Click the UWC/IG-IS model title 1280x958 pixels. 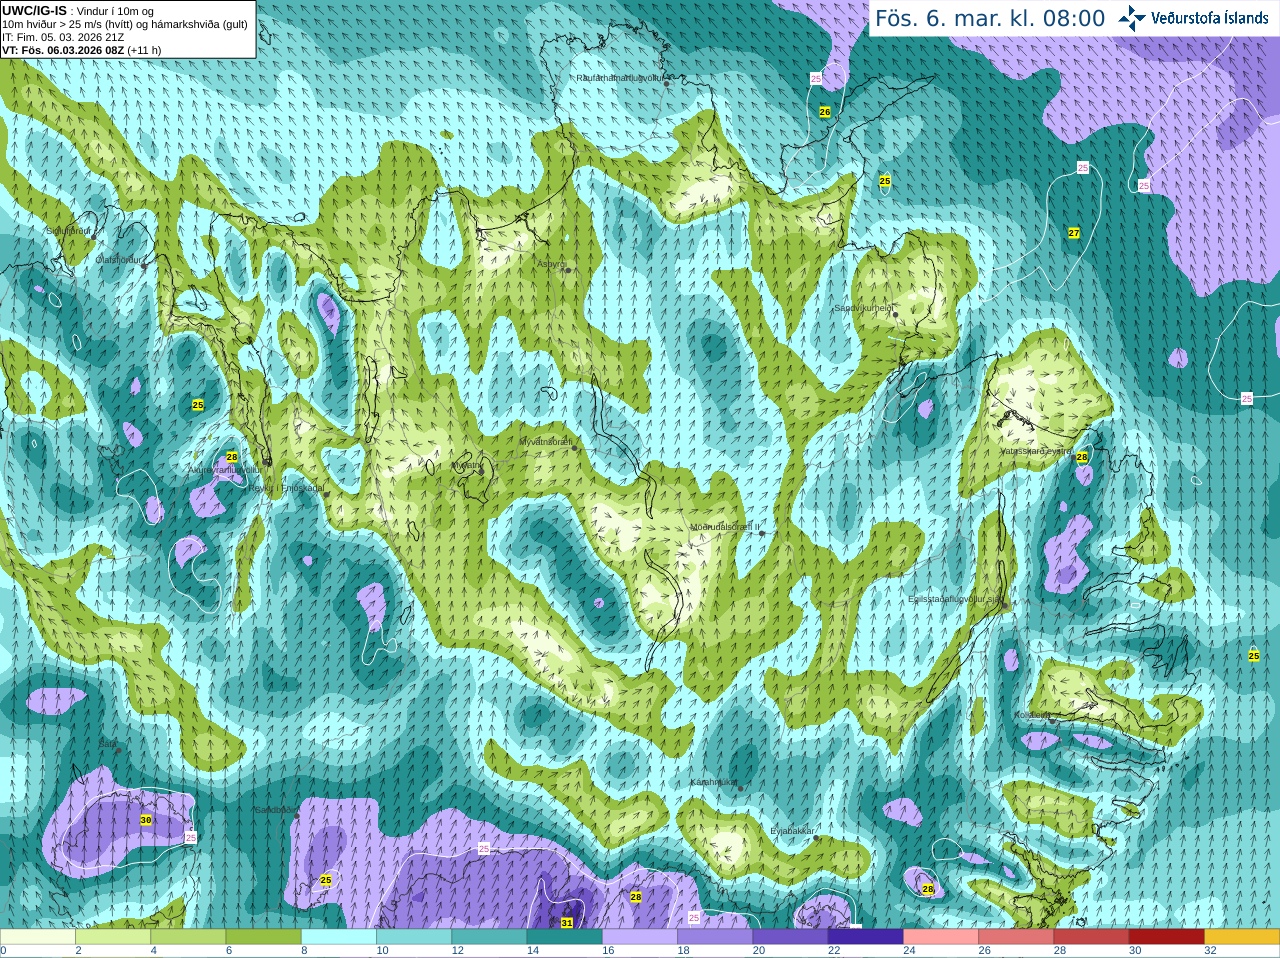point(34,10)
